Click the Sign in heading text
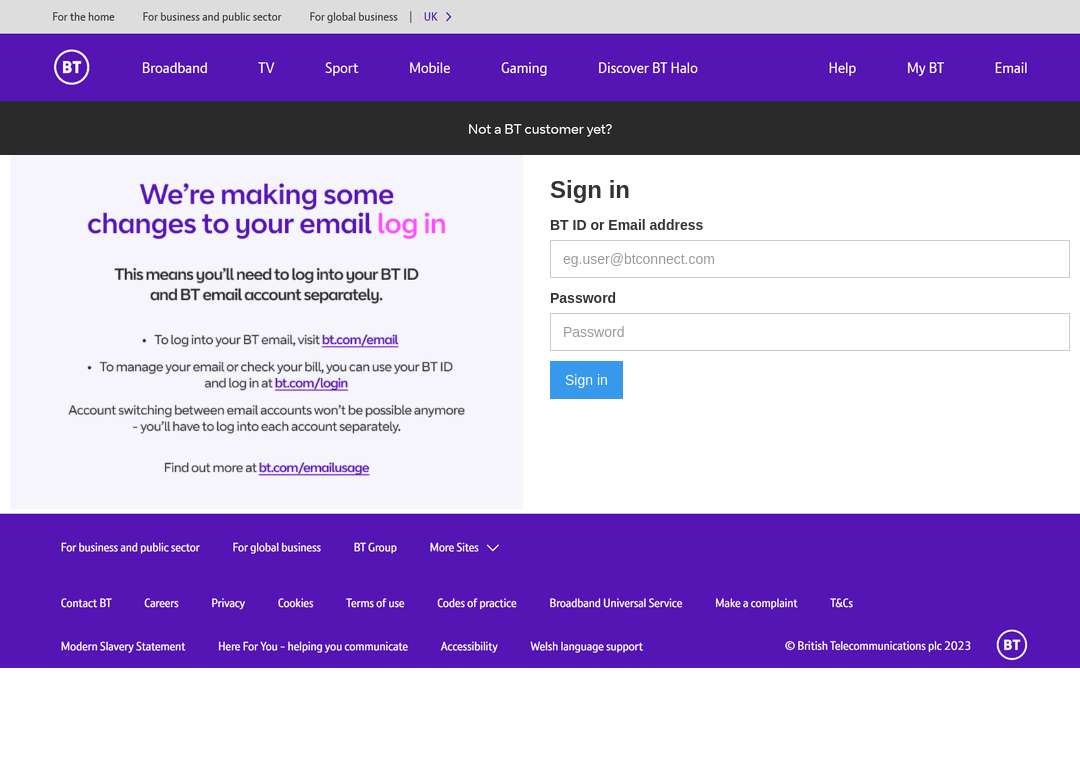 (x=590, y=189)
